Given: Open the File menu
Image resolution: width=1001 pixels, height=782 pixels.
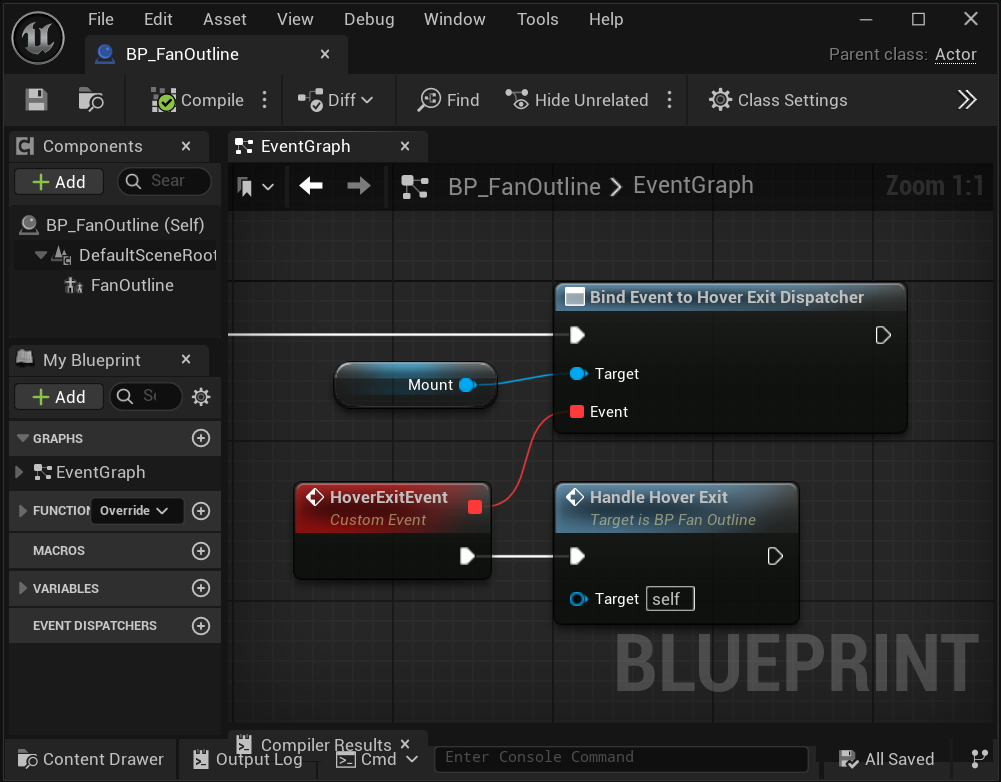Looking at the screenshot, I should click(101, 19).
